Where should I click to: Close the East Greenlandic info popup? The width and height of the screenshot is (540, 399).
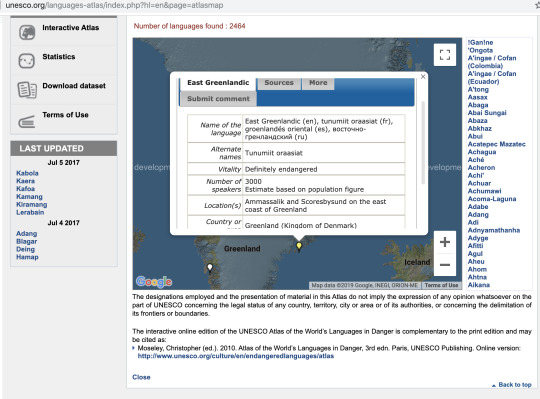(423, 76)
